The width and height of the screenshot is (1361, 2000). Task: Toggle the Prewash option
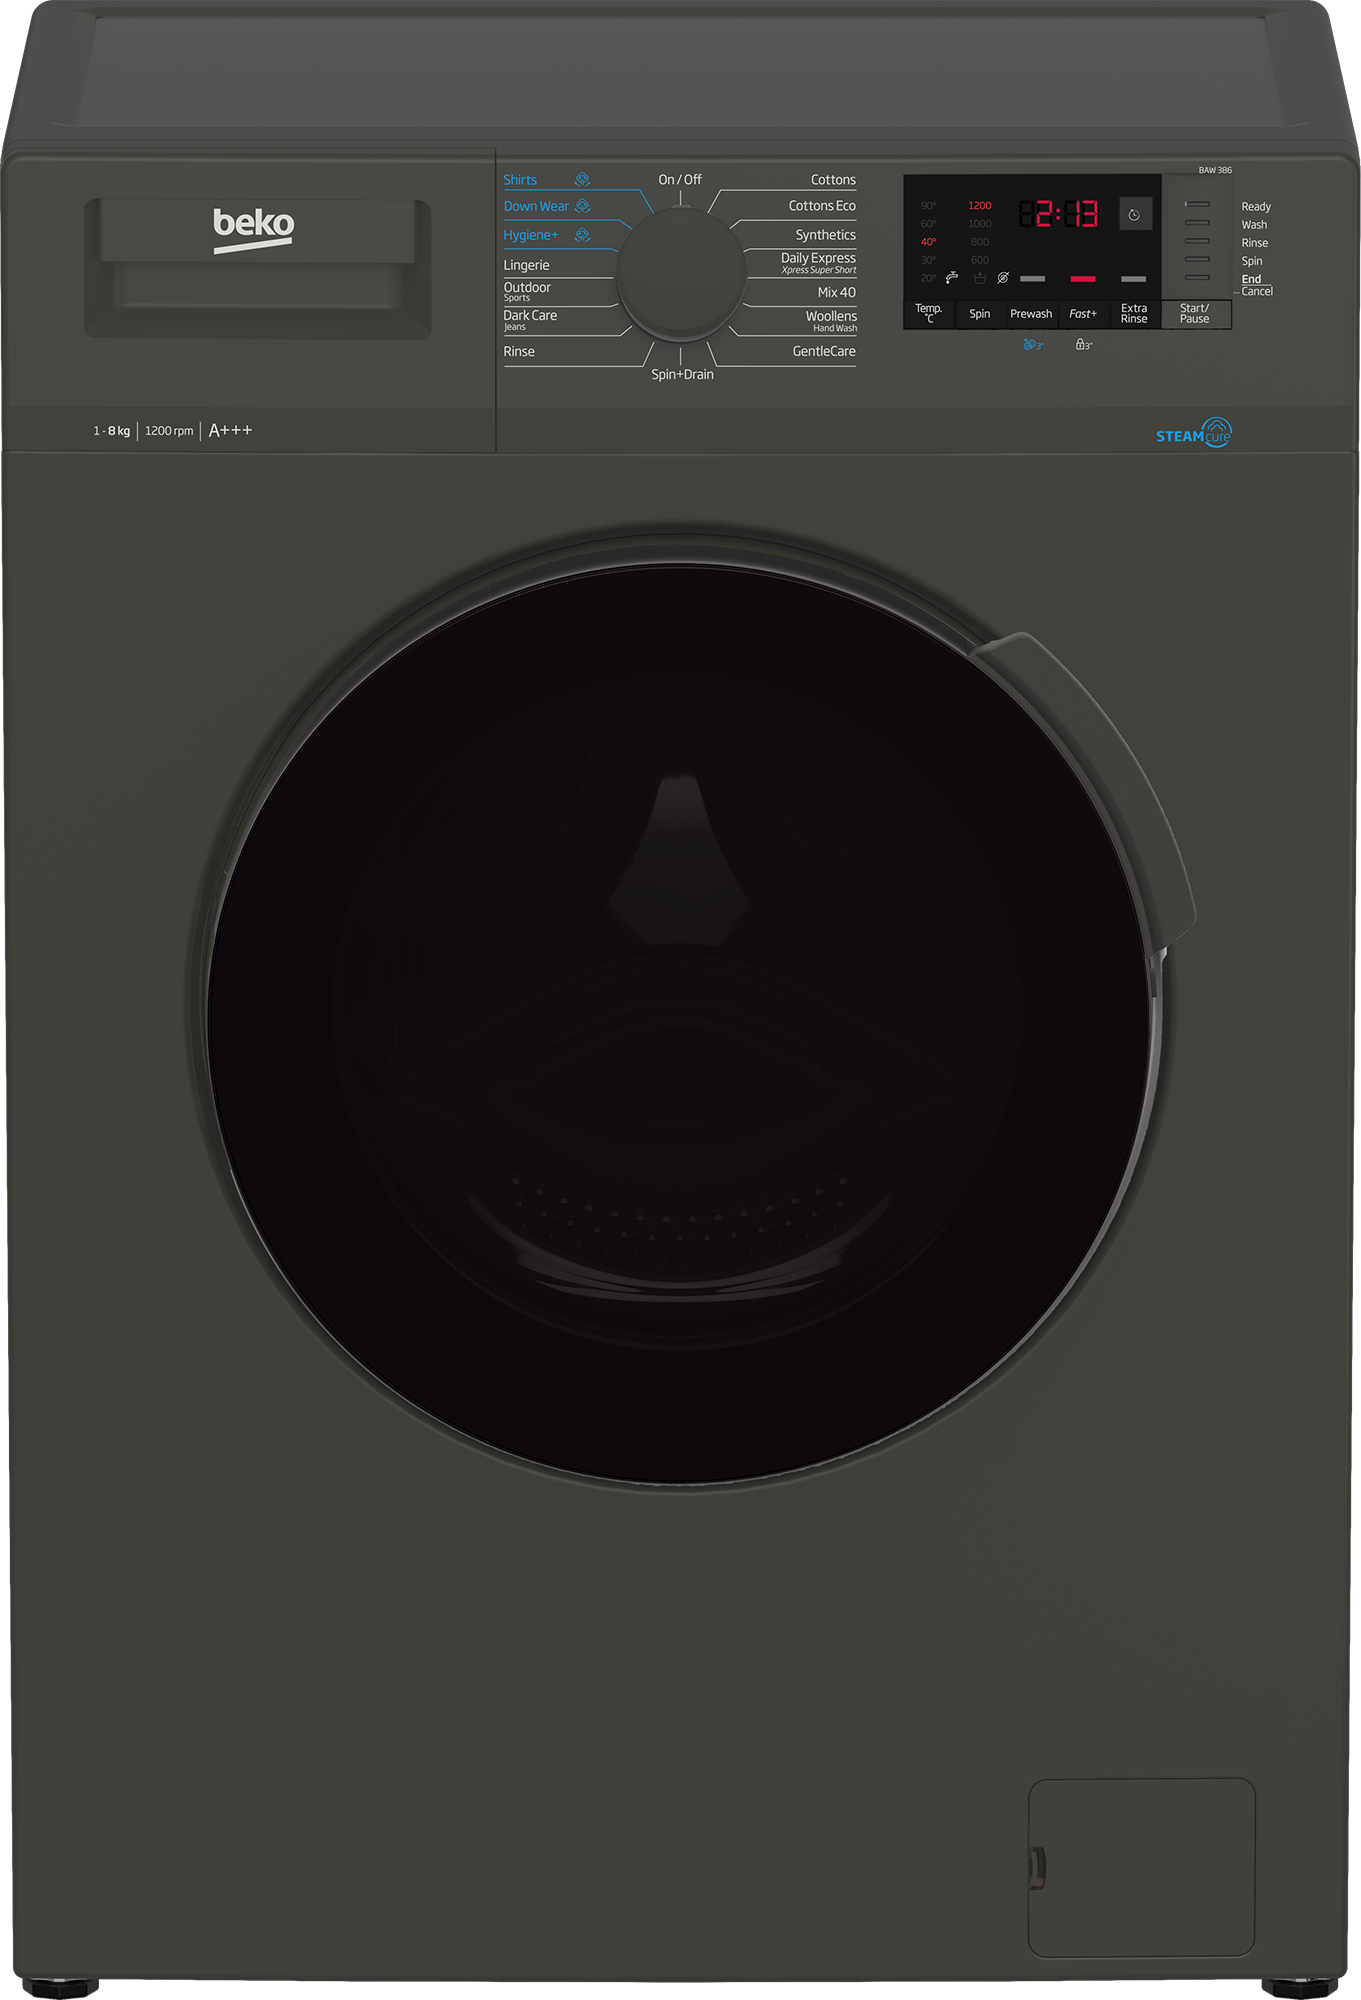(1031, 314)
